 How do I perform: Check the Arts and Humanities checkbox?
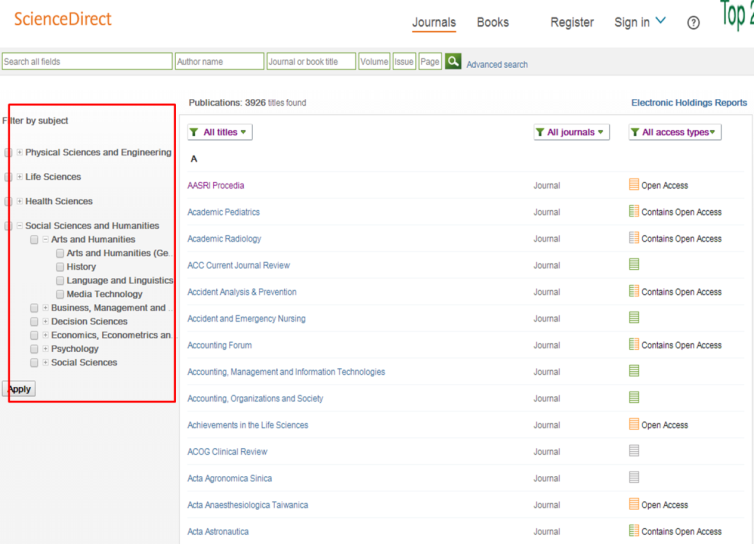point(34,240)
